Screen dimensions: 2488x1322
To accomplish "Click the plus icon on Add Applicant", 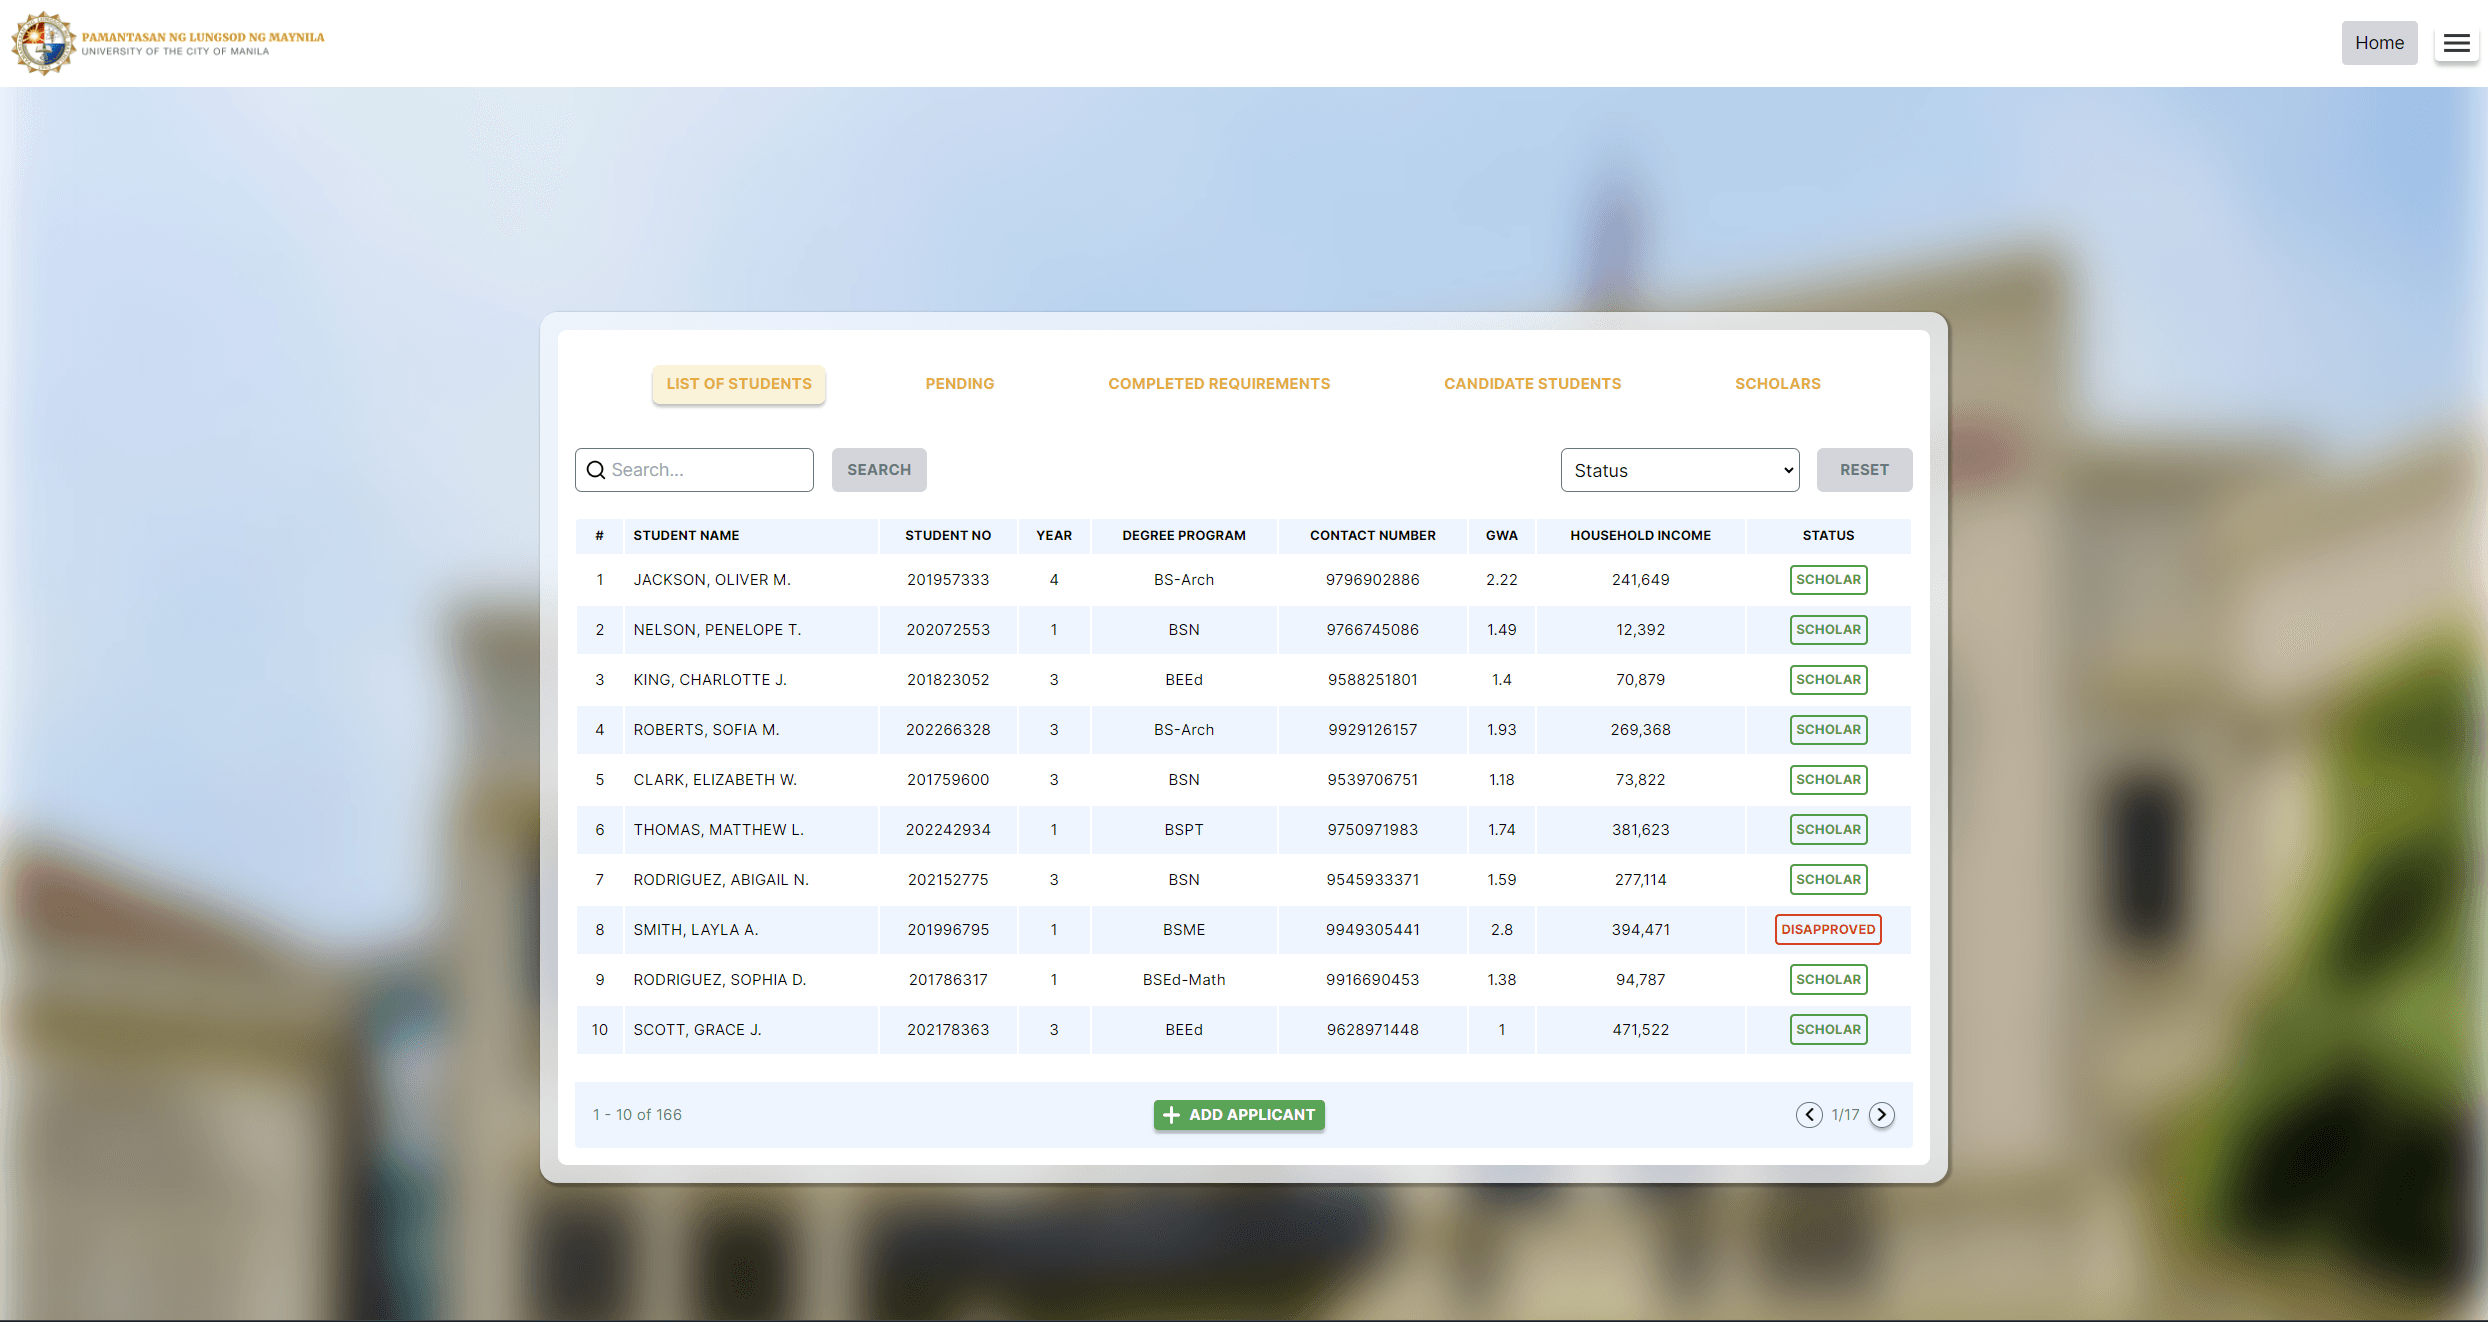I will (1171, 1115).
